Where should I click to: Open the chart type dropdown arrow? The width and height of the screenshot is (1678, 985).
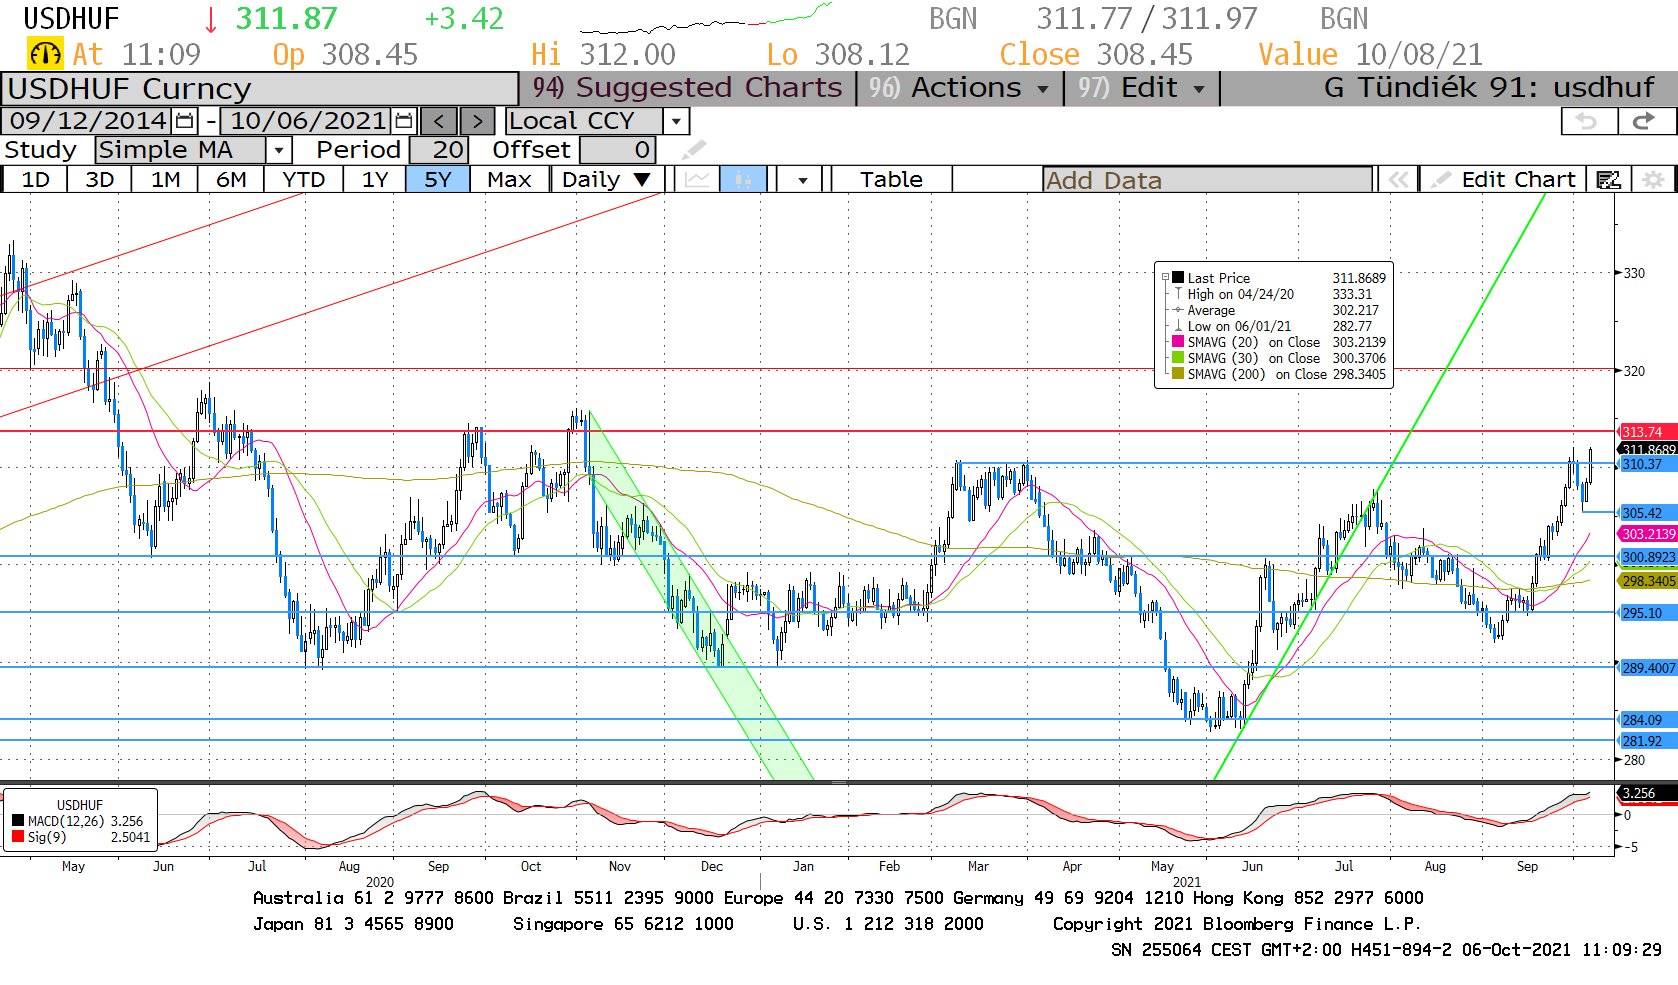[x=802, y=180]
